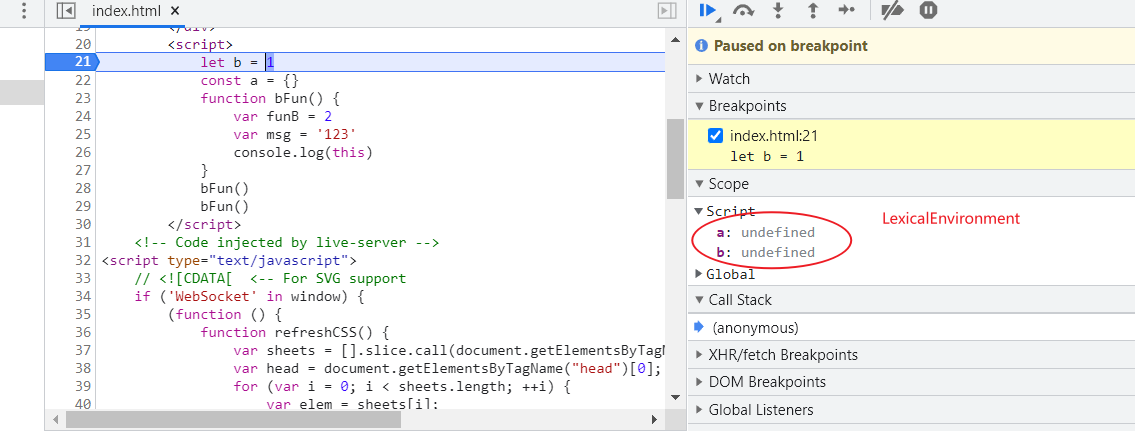Click the editor scroll down arrow
The image size is (1135, 431).
coord(675,397)
